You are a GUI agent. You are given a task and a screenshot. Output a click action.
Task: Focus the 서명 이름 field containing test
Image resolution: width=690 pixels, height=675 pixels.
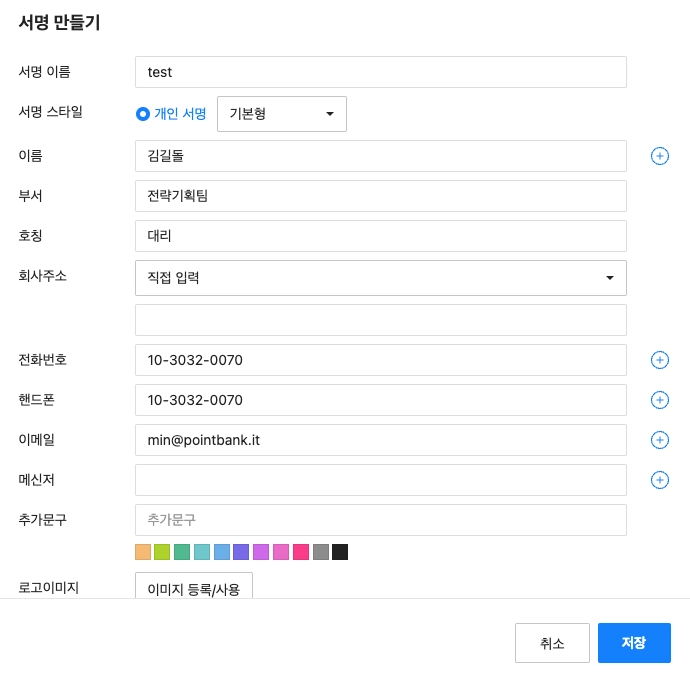pos(380,72)
